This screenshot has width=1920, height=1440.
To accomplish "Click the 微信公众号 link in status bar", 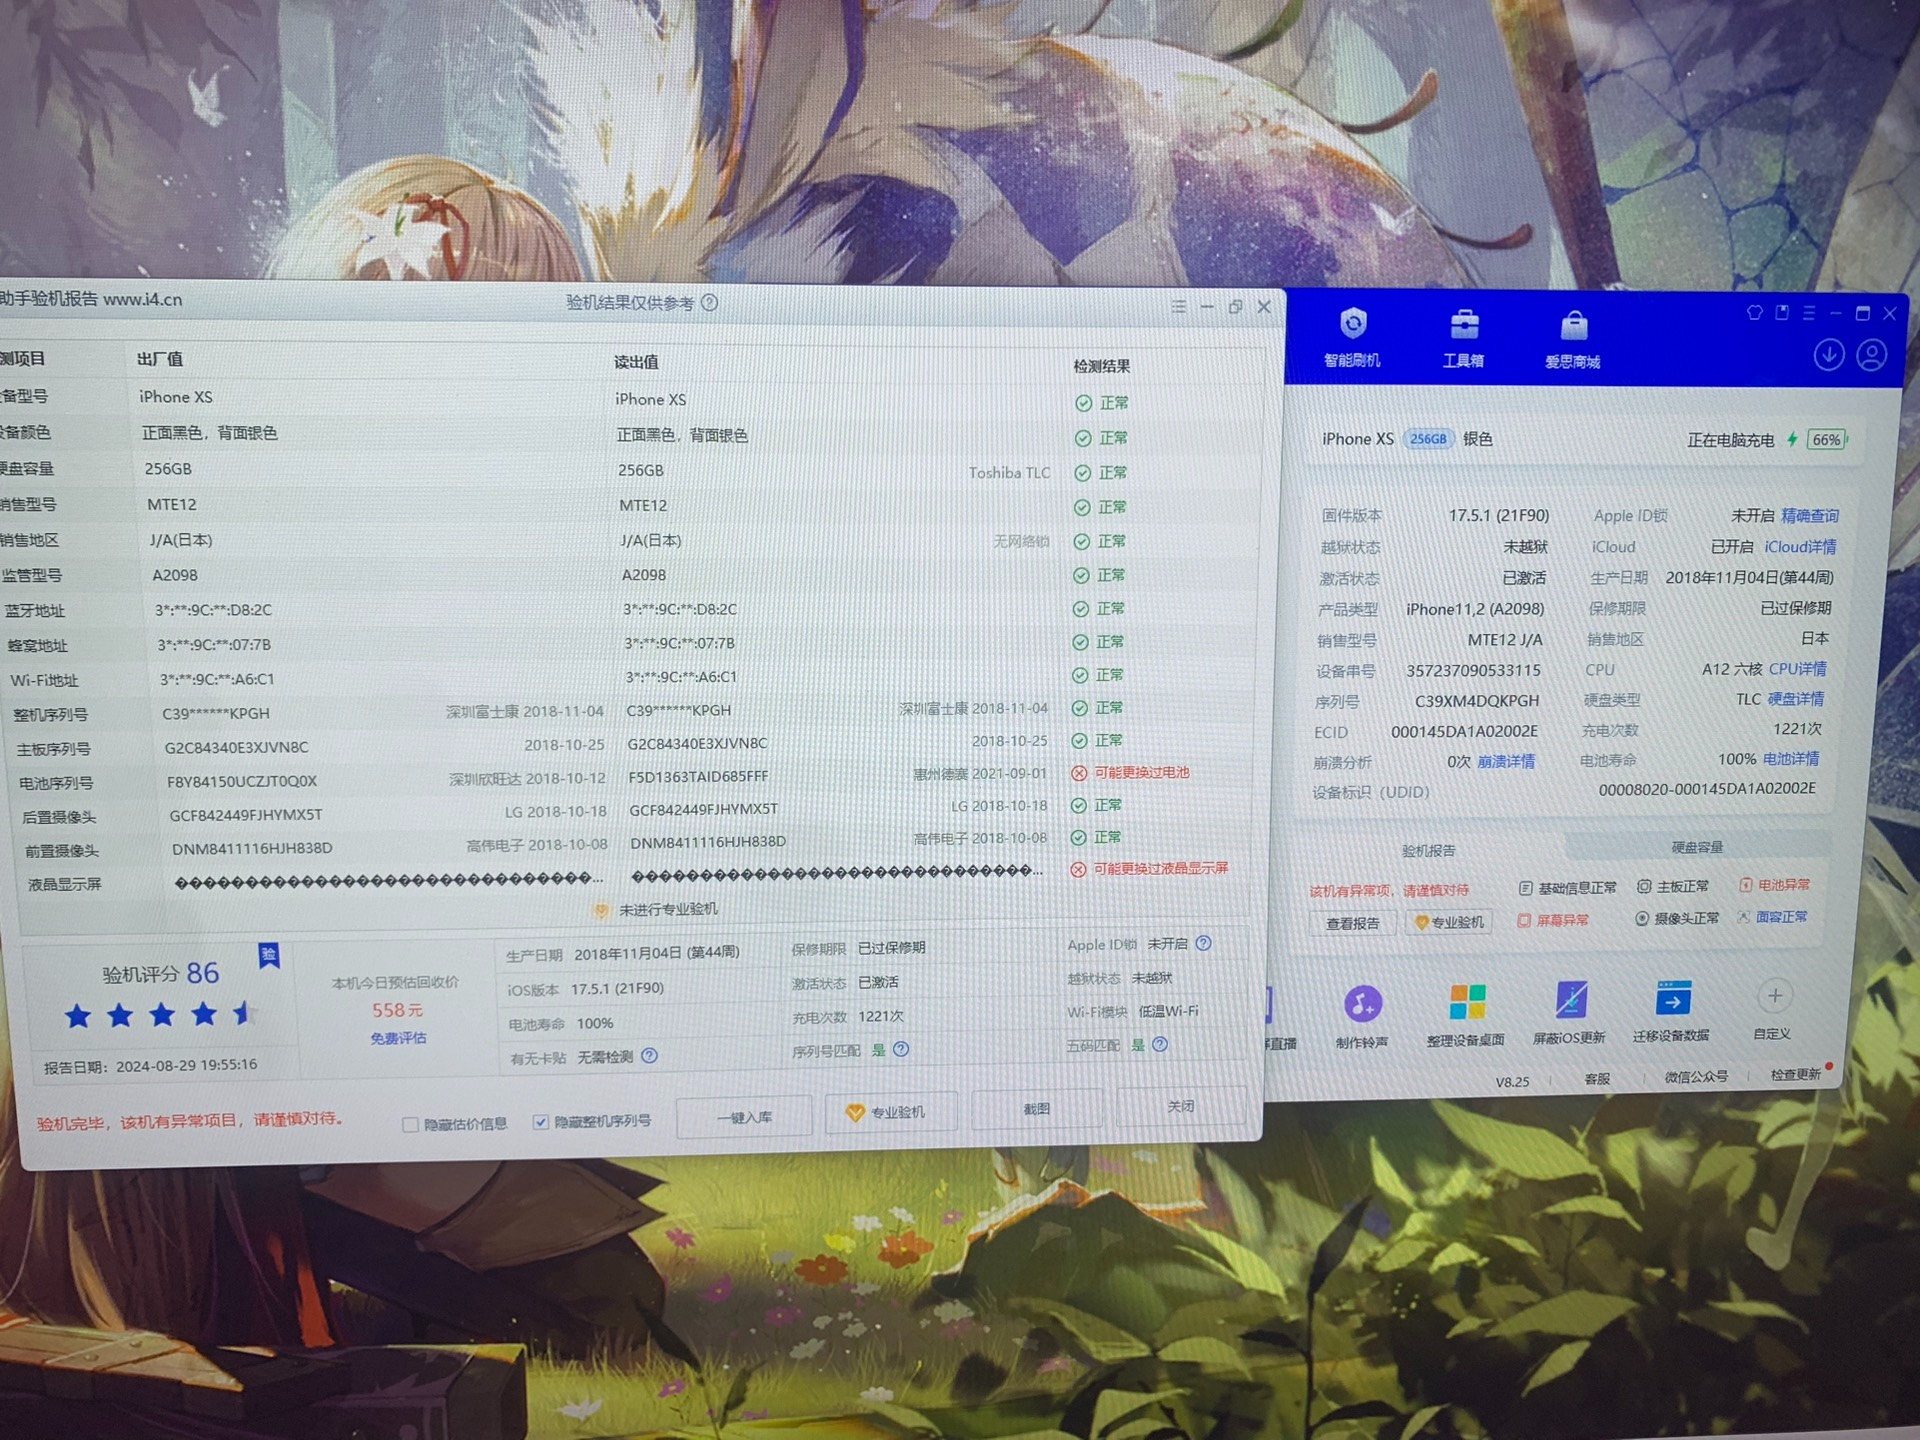I will [1696, 1077].
